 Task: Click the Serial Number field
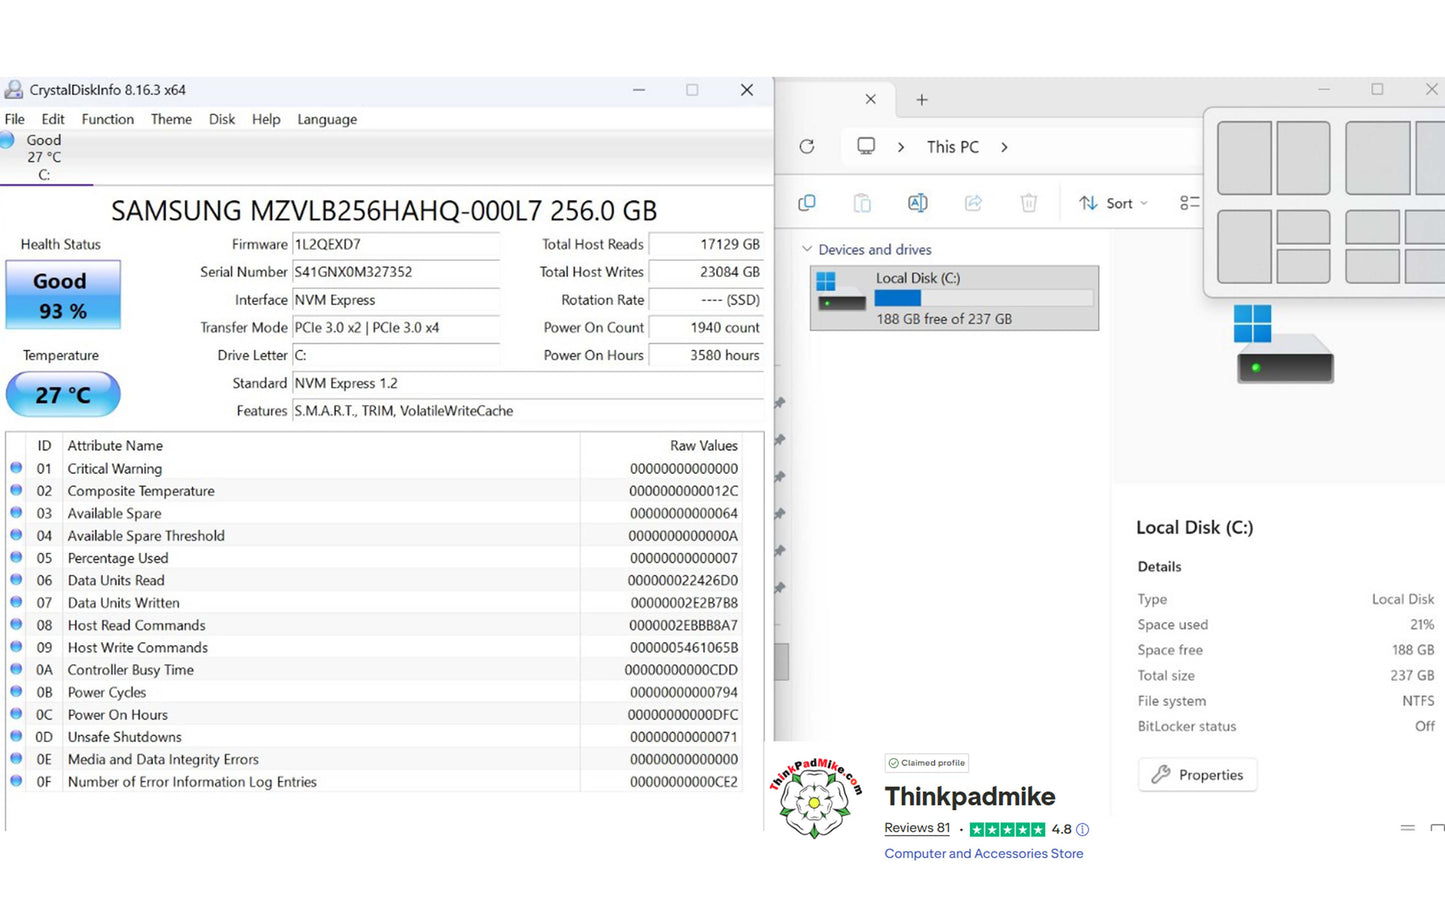click(x=396, y=272)
